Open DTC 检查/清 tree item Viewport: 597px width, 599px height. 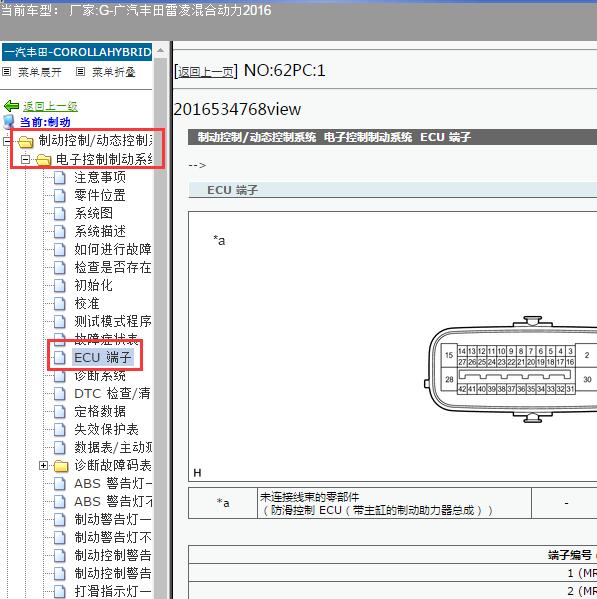tap(112, 393)
